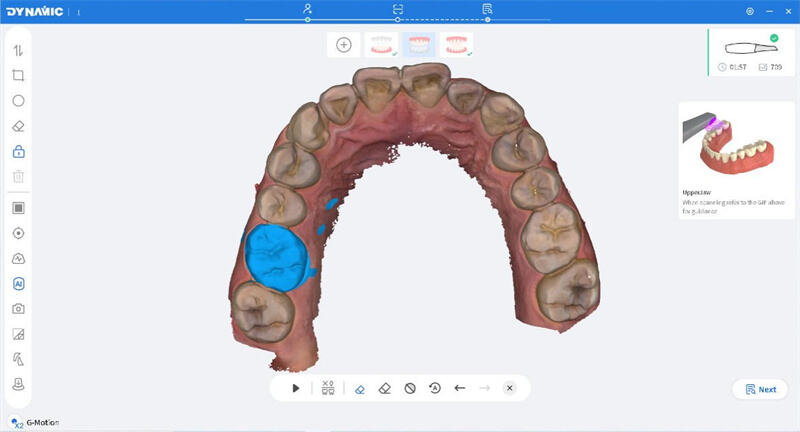Toggle the AI button in left sidebar
The width and height of the screenshot is (800, 432).
[18, 284]
